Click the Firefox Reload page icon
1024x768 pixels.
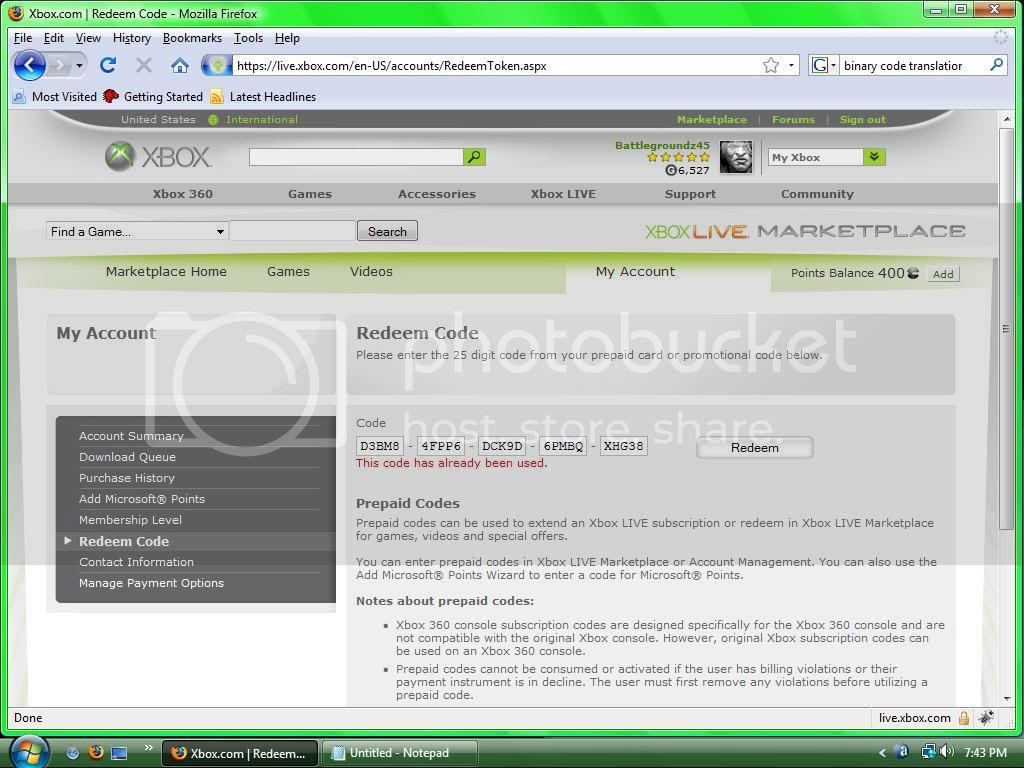108,65
